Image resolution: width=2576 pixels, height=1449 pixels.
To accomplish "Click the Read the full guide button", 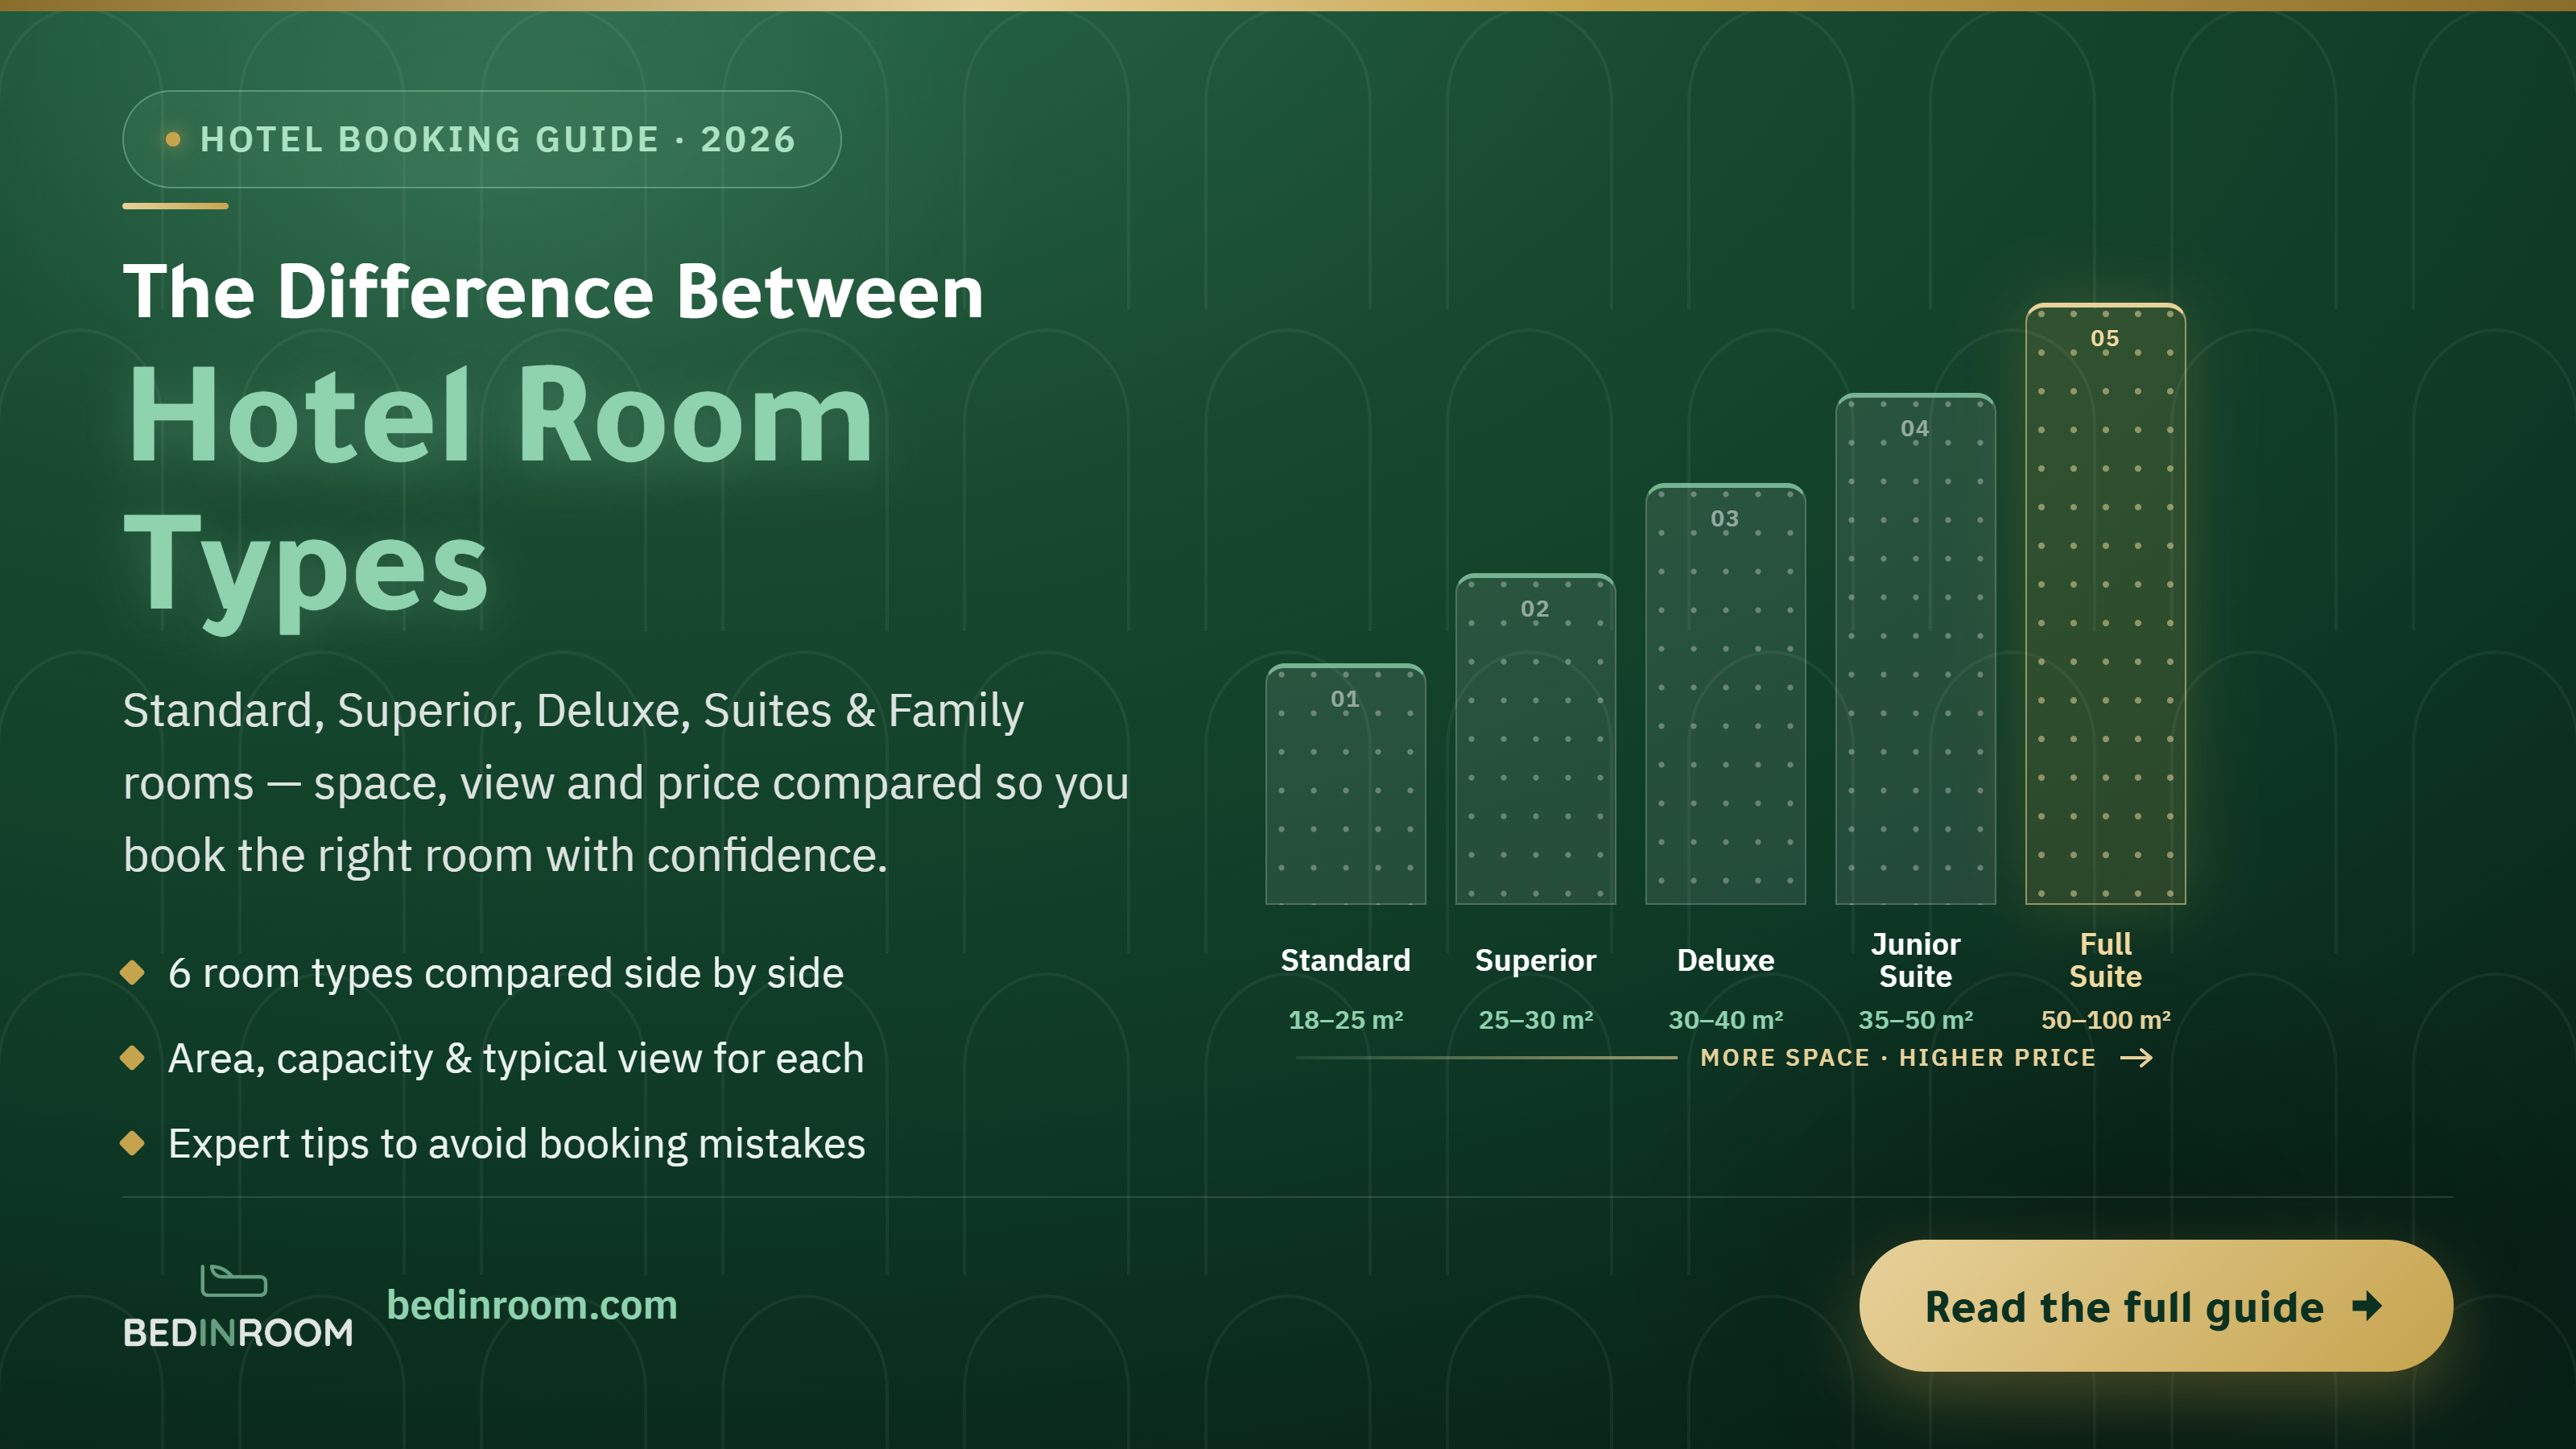I will tap(2155, 1305).
